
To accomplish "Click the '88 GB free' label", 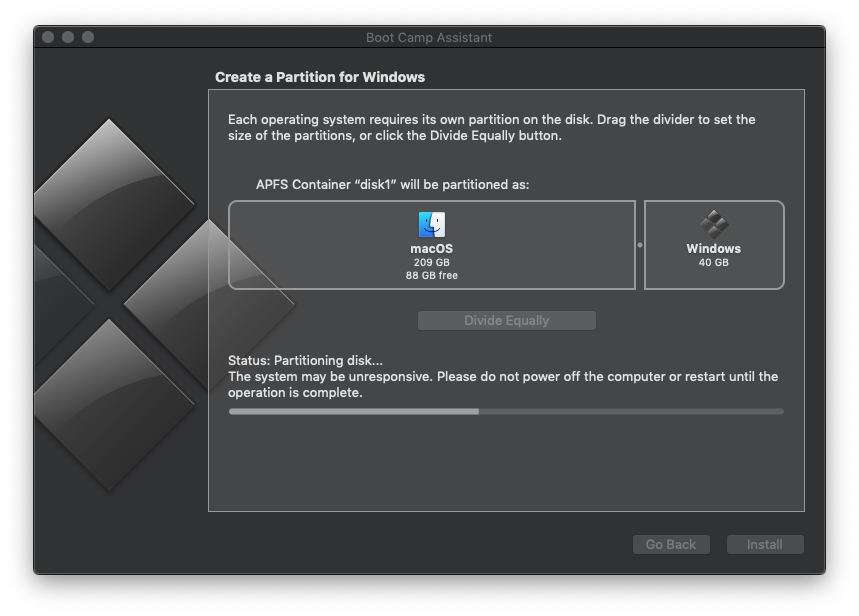I will tap(432, 276).
